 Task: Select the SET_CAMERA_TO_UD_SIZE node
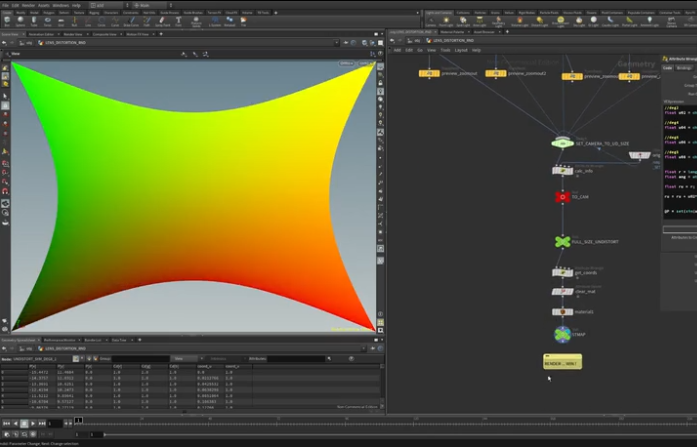pyautogui.click(x=562, y=143)
